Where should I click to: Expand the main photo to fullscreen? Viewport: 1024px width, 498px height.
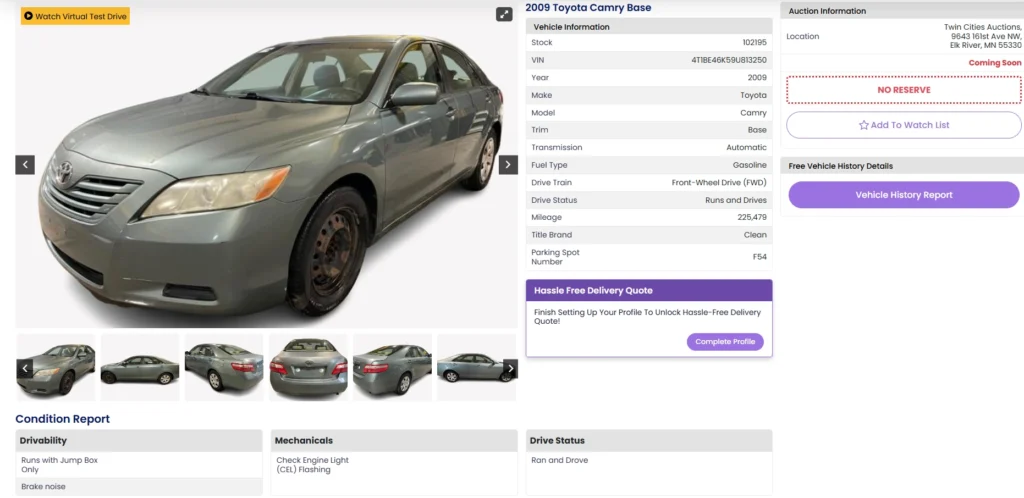504,15
